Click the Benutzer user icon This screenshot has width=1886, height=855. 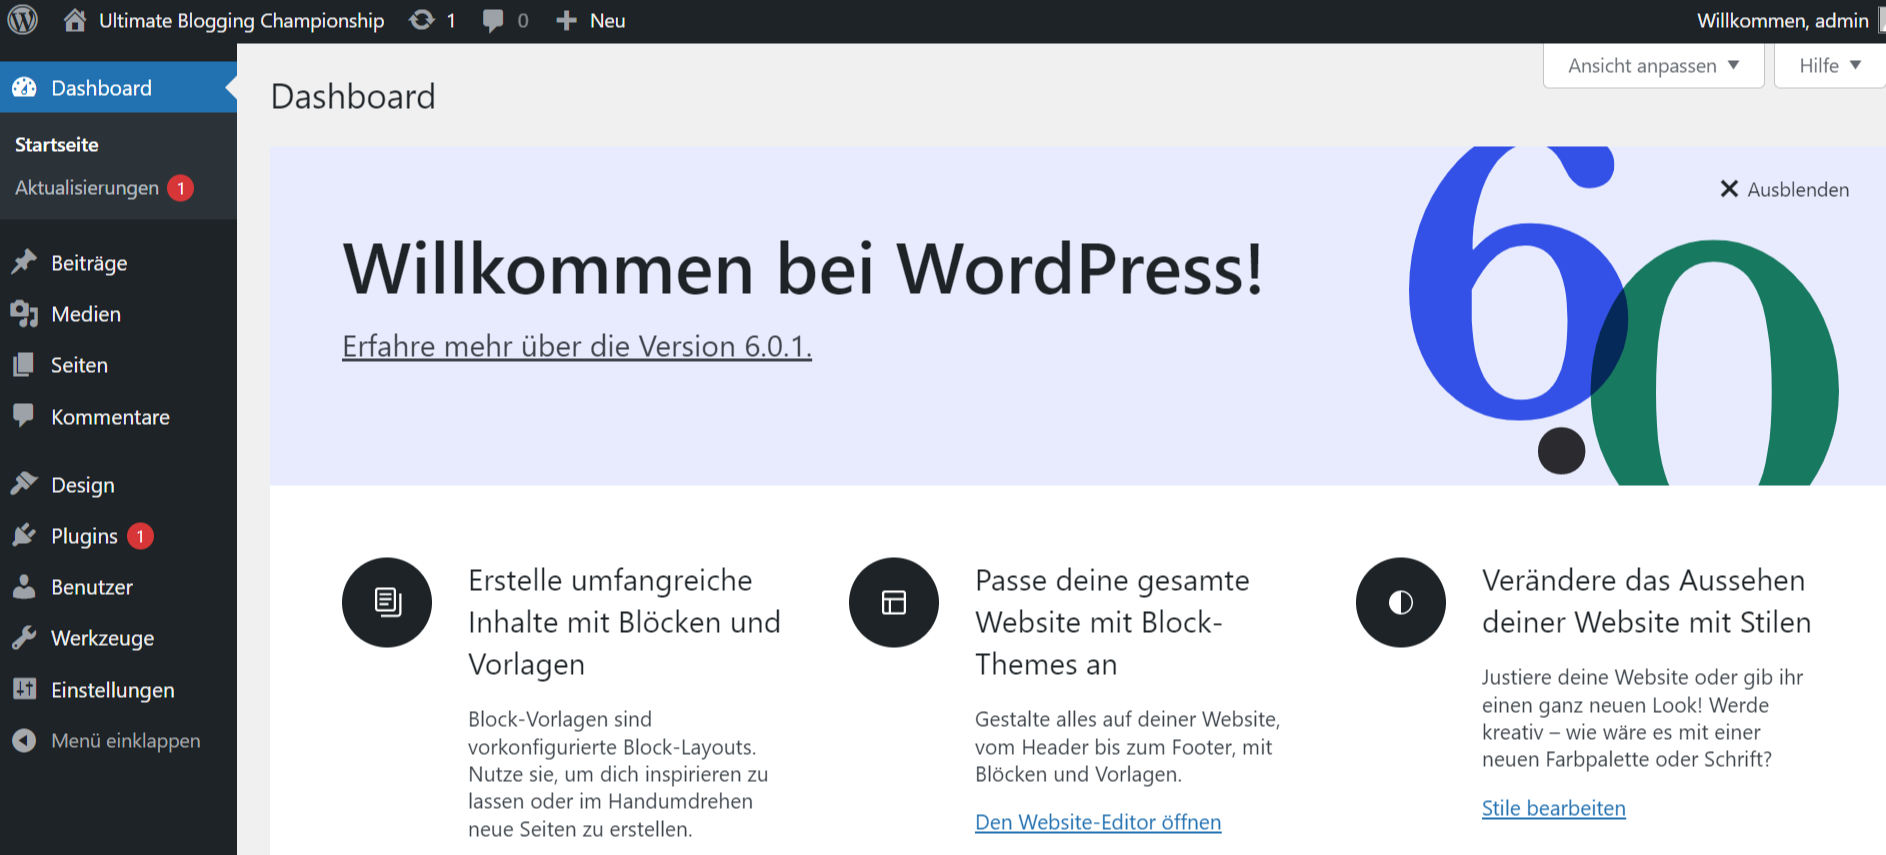[24, 587]
